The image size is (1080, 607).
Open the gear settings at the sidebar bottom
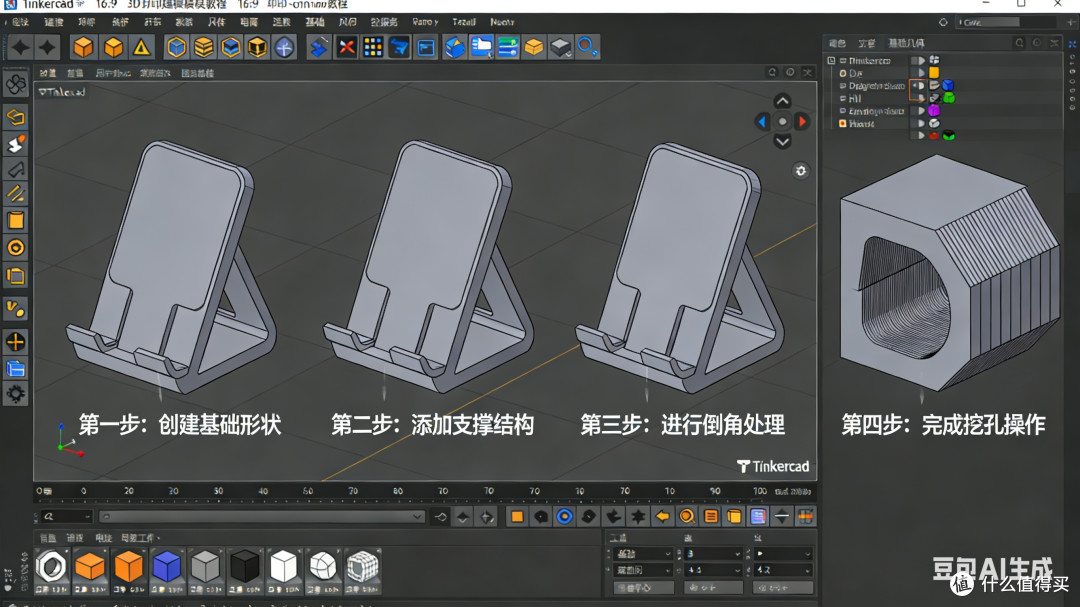[16, 393]
